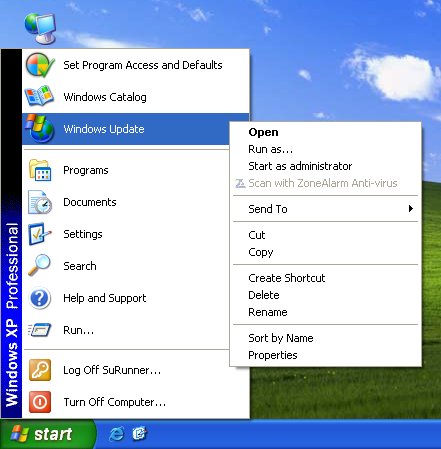Select Copy from the context menu
441x449 pixels.
point(325,252)
